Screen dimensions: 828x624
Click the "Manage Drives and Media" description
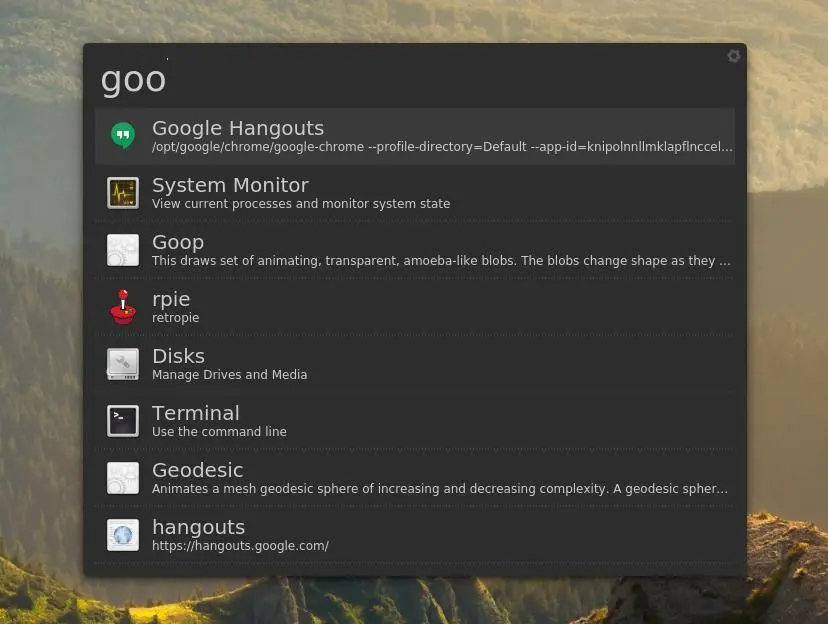click(x=230, y=375)
